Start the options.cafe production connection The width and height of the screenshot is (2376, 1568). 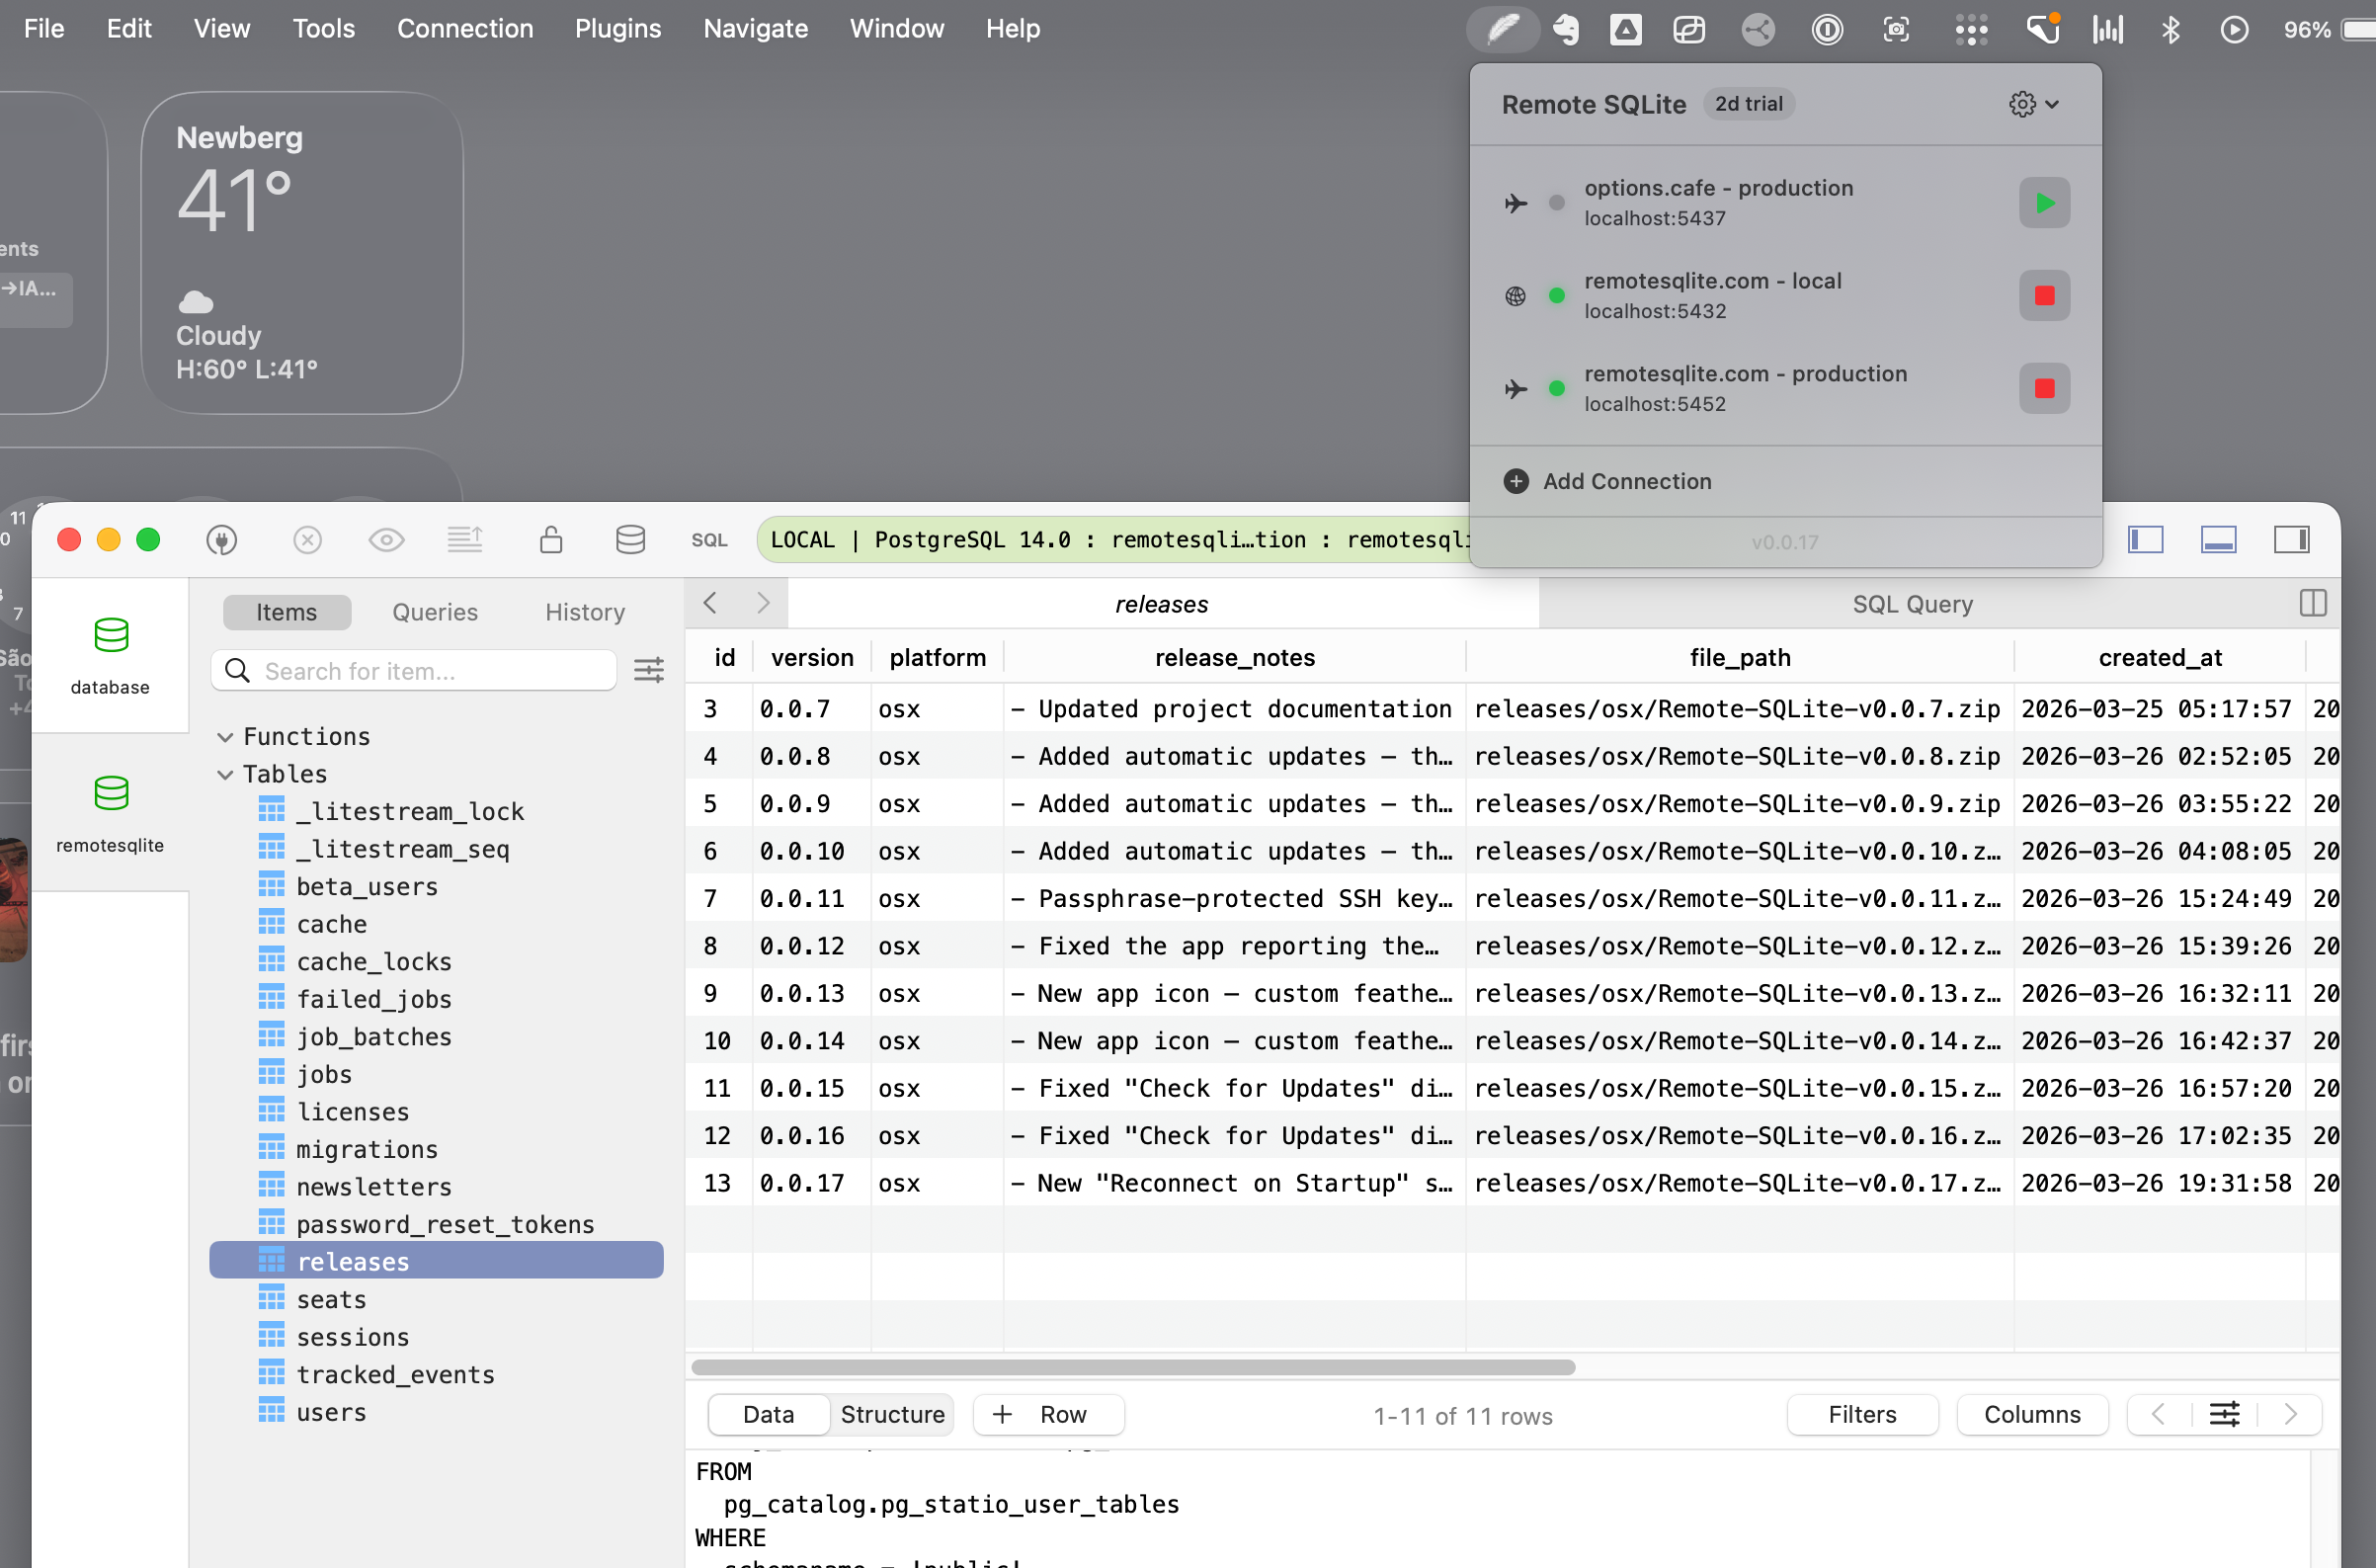pos(2044,202)
